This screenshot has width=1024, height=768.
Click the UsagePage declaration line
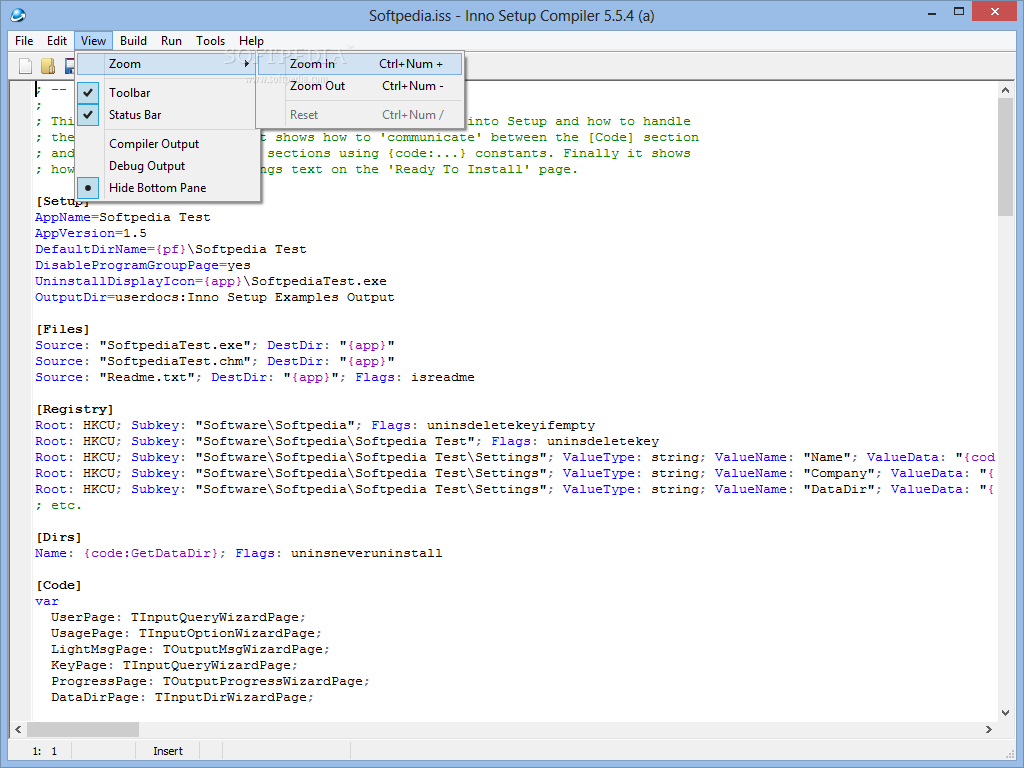click(186, 633)
